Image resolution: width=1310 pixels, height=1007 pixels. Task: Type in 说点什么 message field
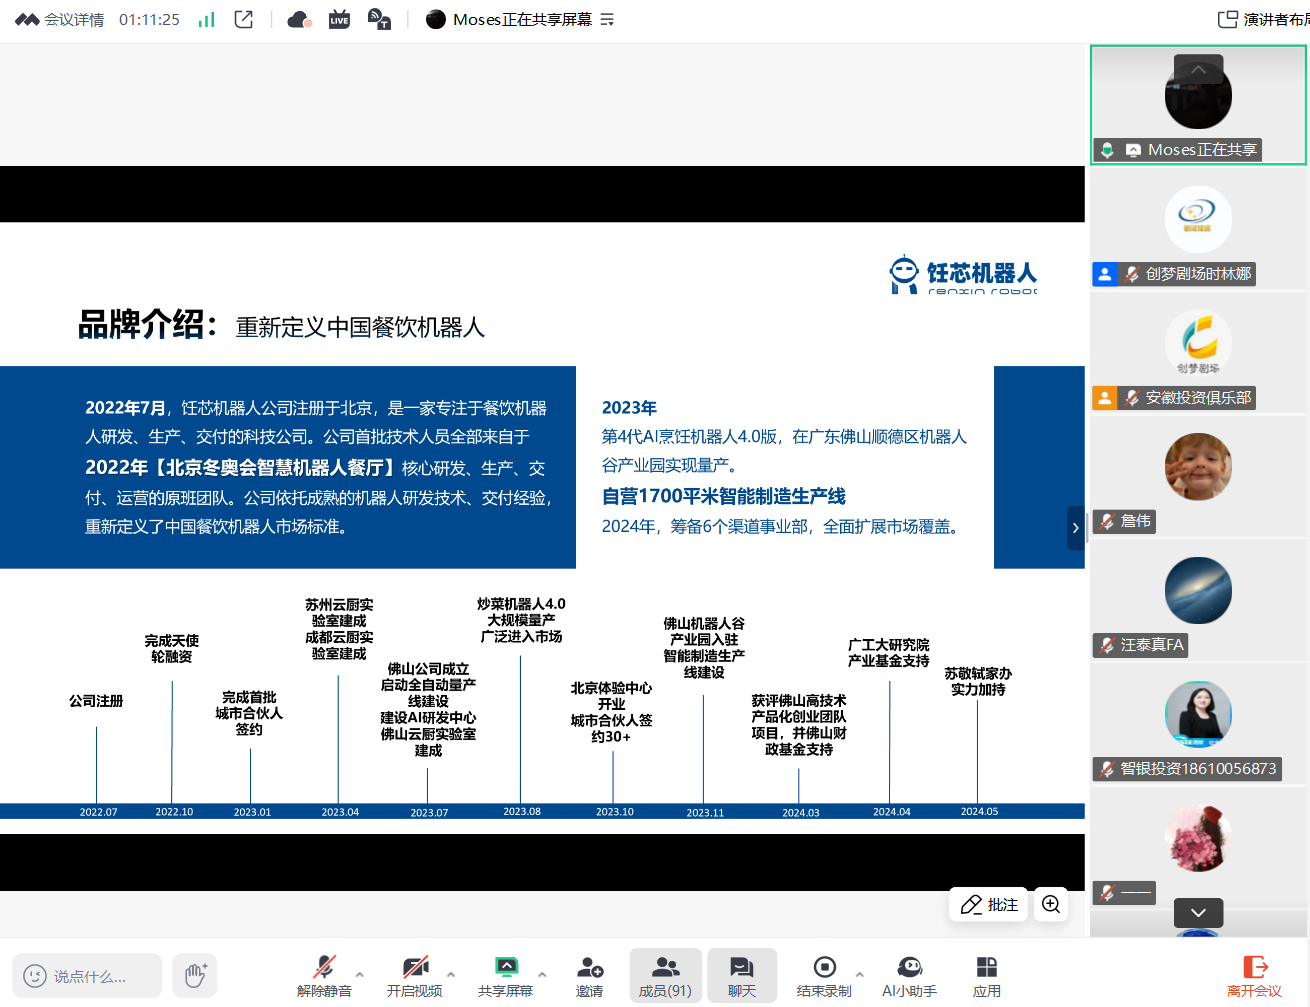[x=87, y=975]
